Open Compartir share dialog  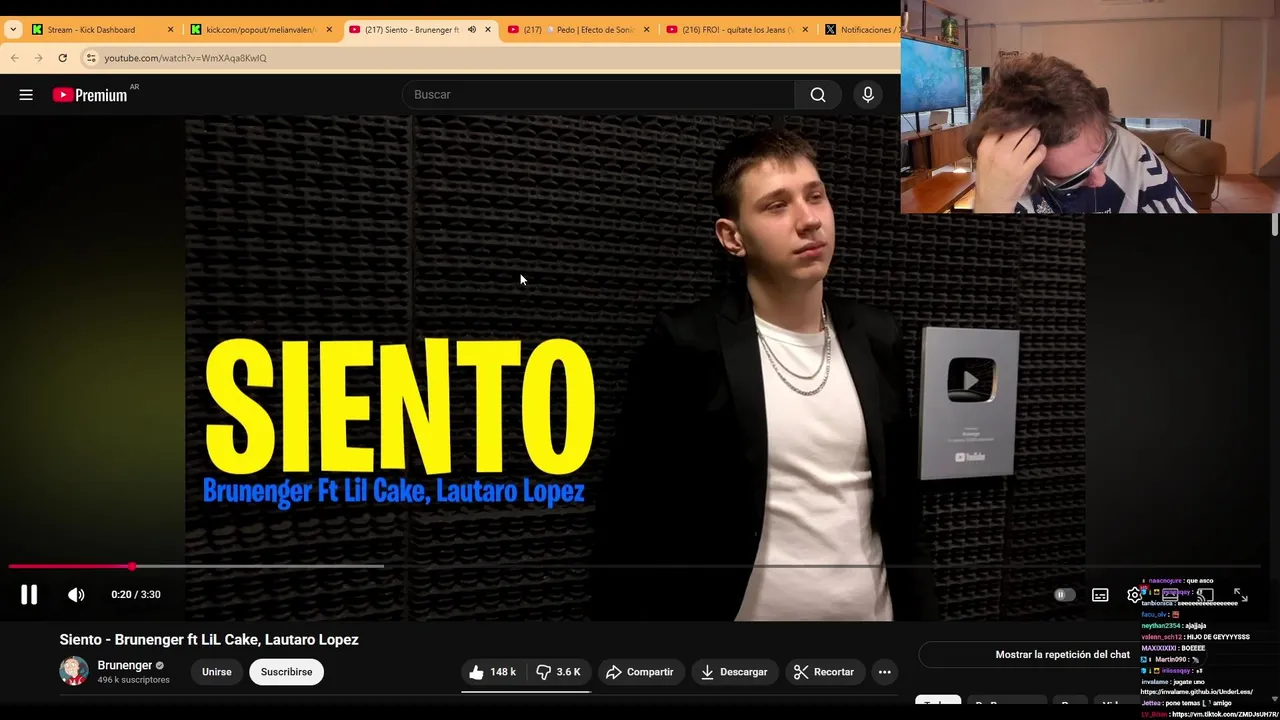coord(640,672)
